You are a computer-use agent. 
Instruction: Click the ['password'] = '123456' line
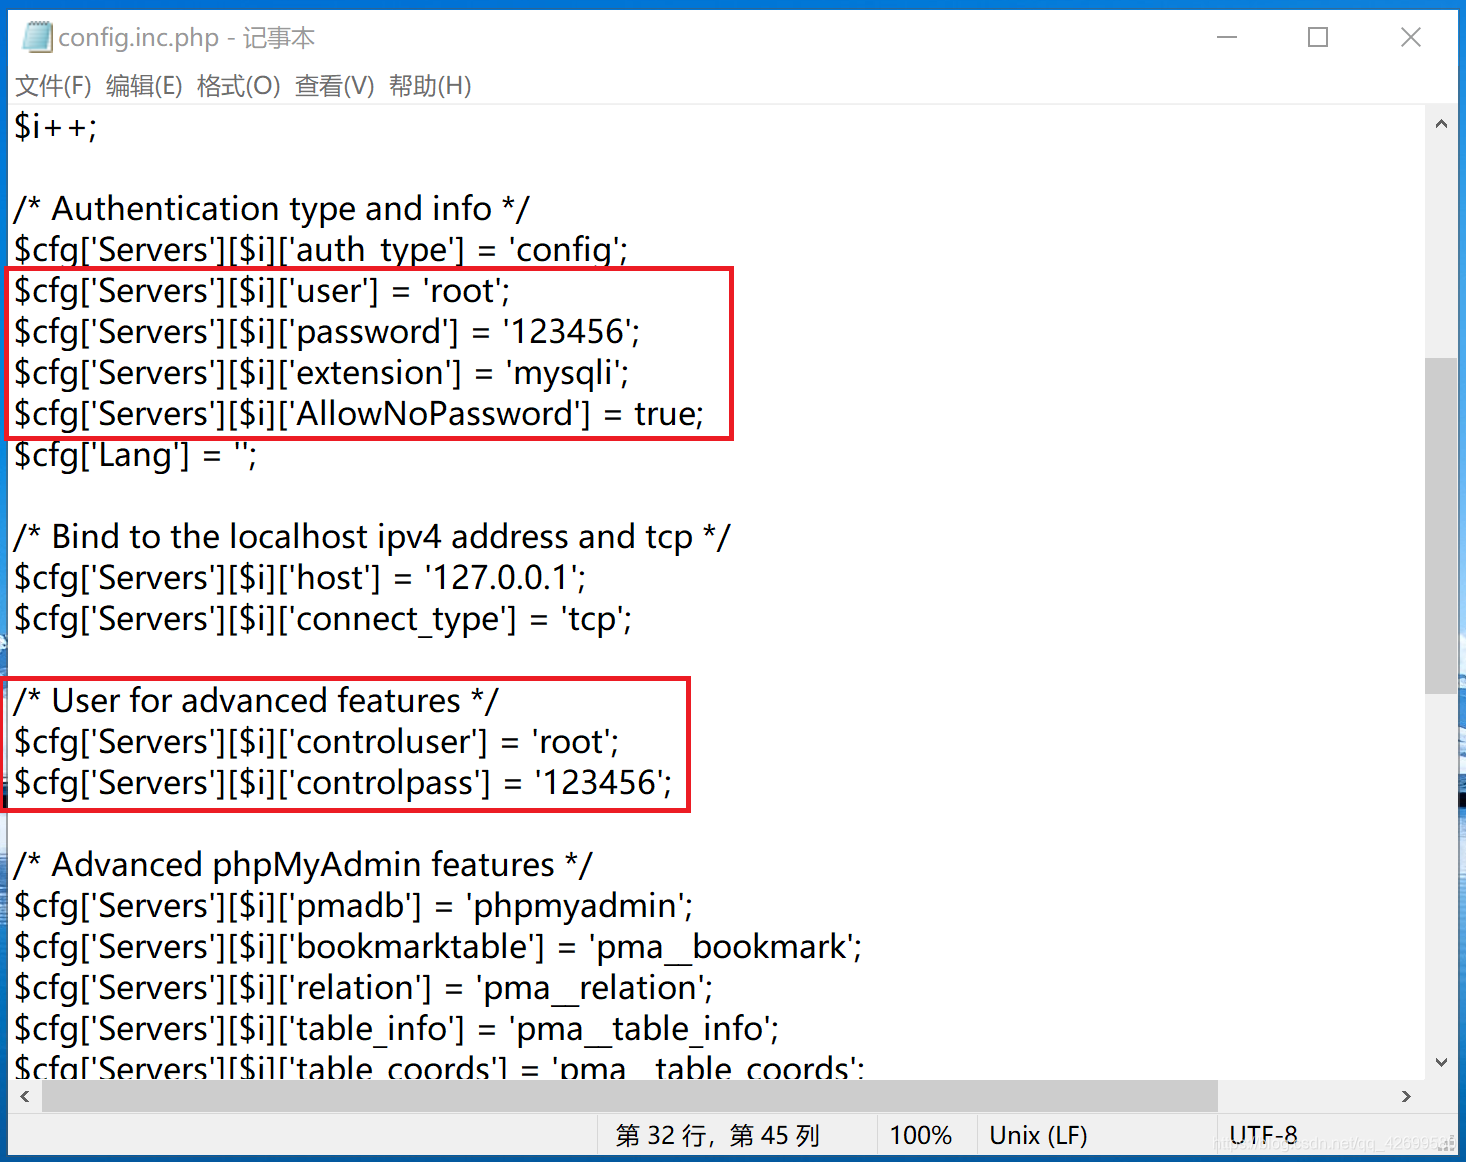pos(327,332)
